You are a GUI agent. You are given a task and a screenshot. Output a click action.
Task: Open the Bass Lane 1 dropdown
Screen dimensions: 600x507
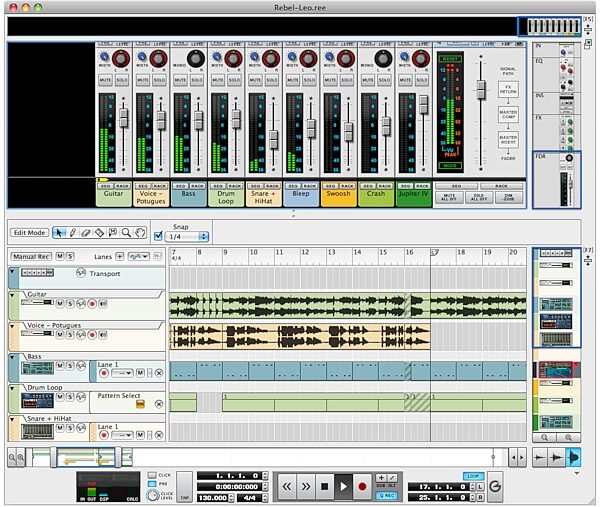coord(122,373)
